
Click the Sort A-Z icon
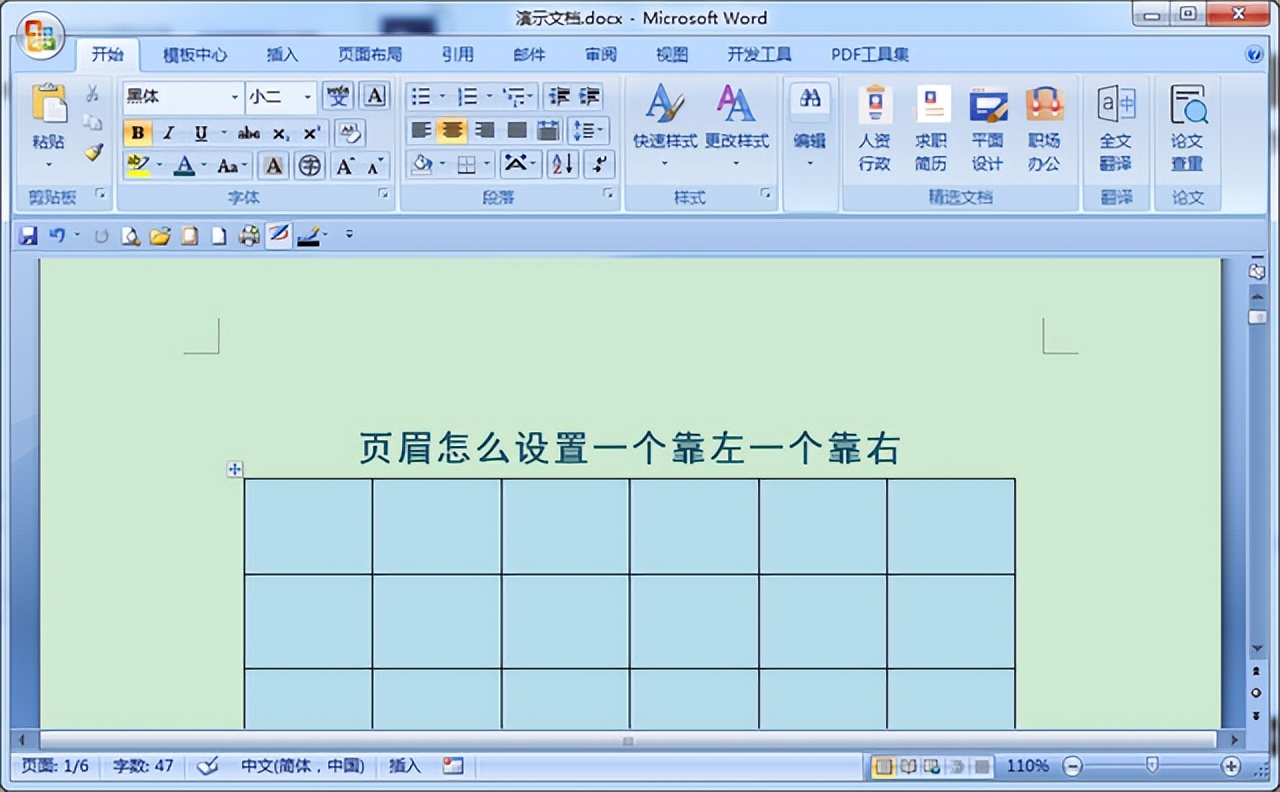[563, 164]
